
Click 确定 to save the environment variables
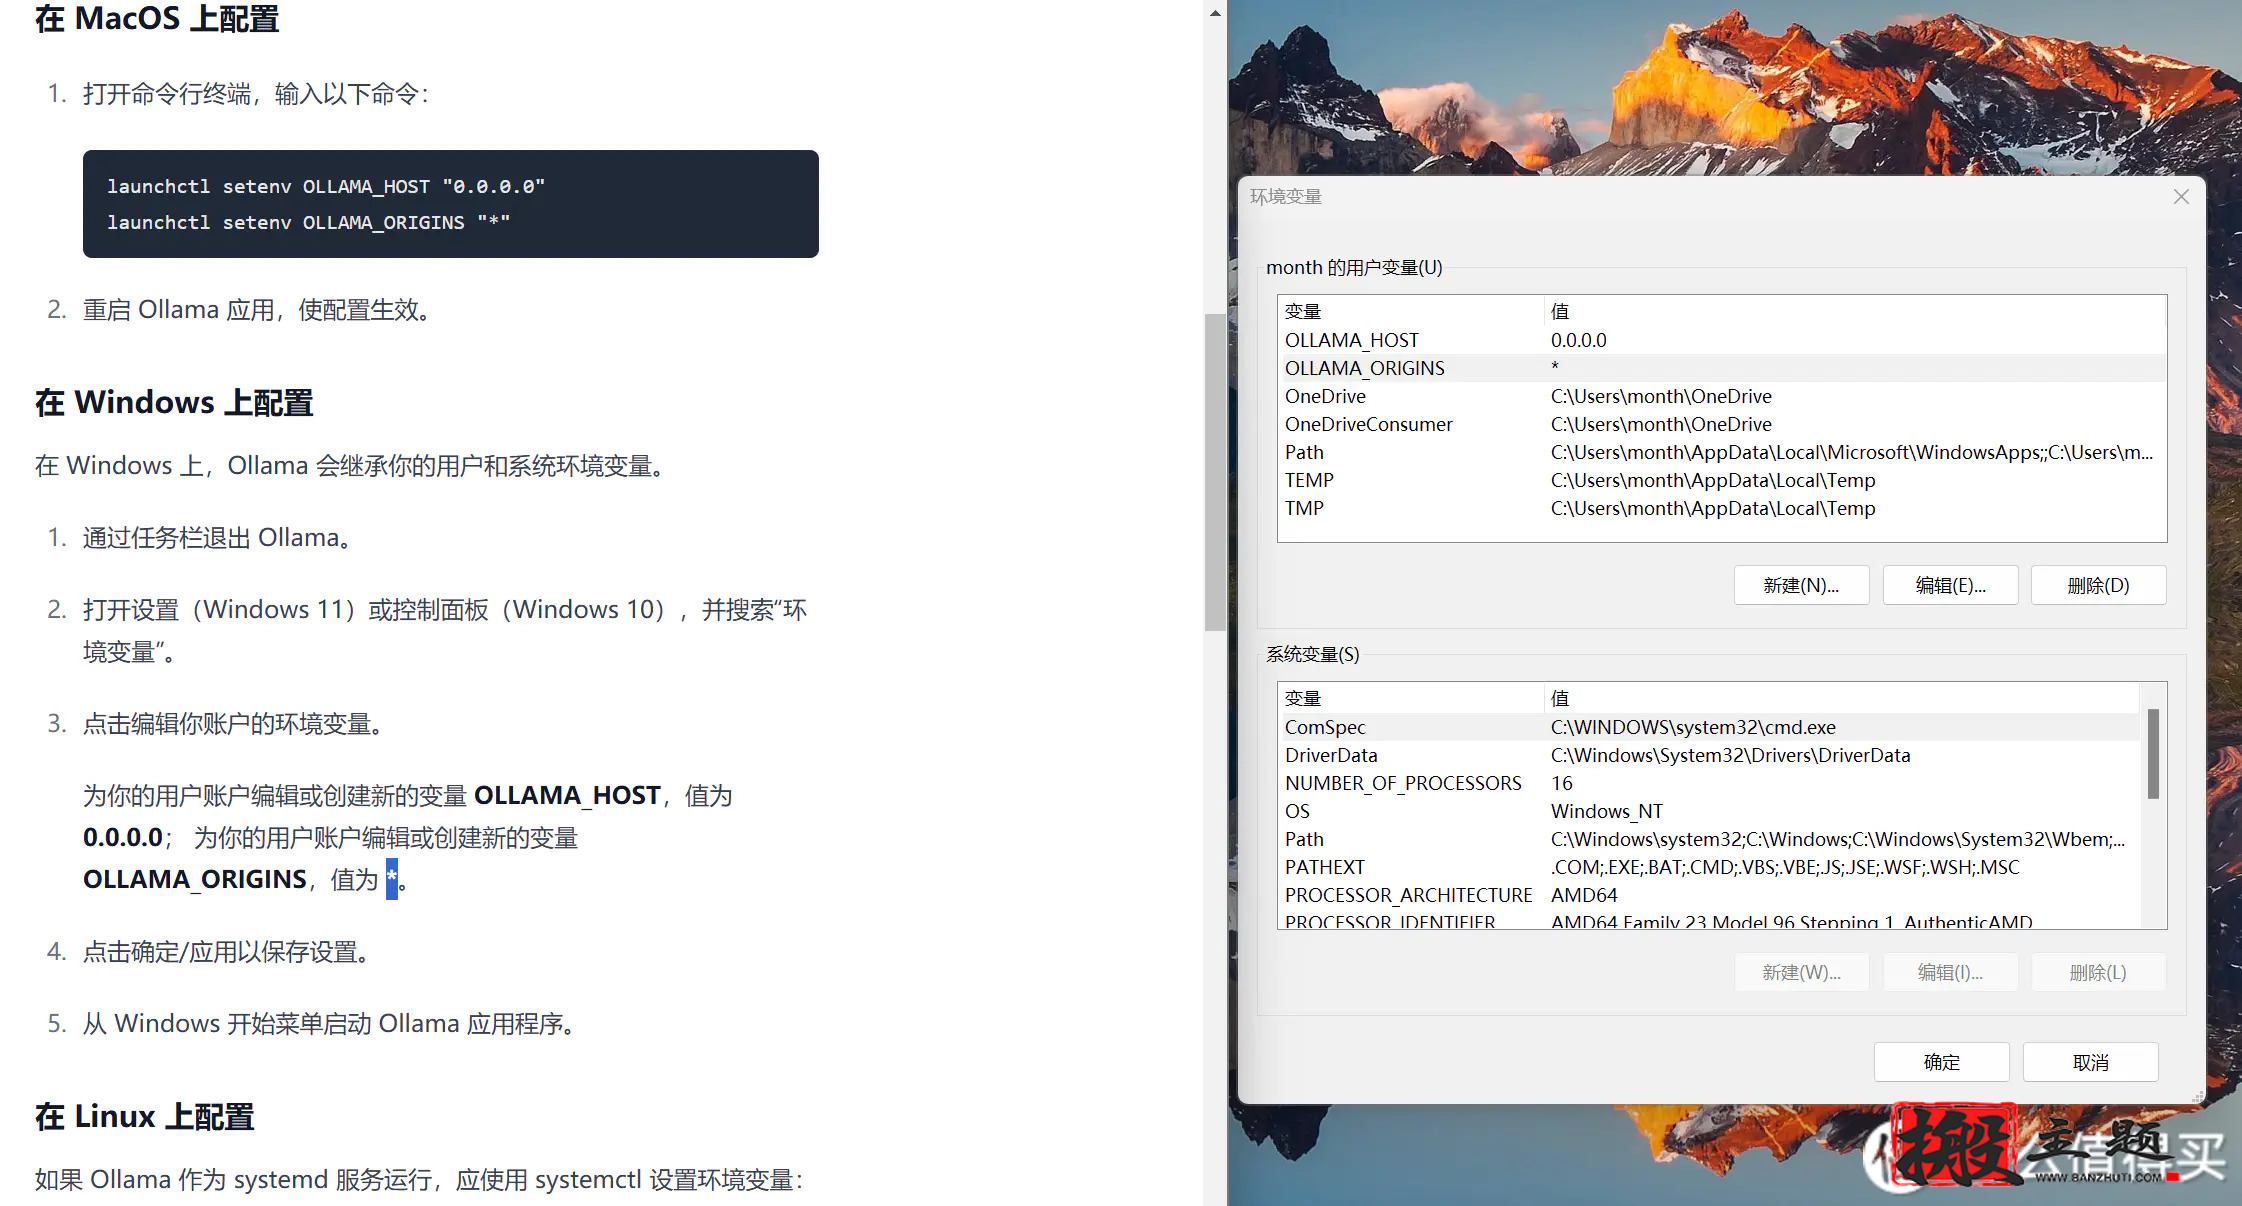(1941, 1062)
